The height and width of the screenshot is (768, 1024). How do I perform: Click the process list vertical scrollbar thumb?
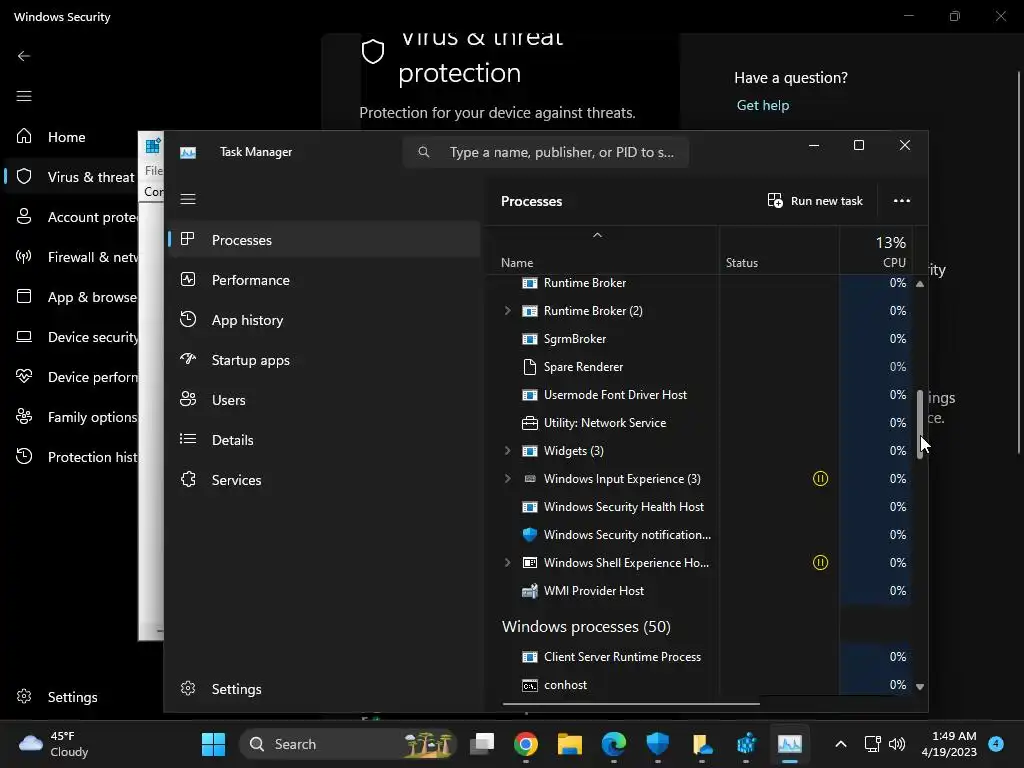920,424
